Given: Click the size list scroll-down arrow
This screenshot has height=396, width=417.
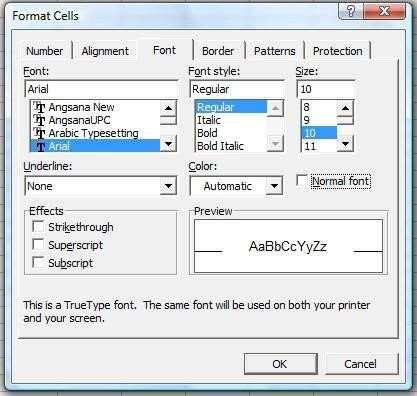Looking at the screenshot, I should pyautogui.click(x=345, y=144).
